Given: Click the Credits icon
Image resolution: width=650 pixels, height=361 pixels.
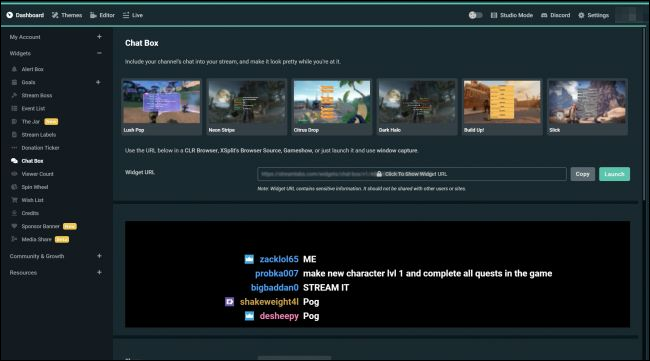Looking at the screenshot, I should [x=14, y=213].
